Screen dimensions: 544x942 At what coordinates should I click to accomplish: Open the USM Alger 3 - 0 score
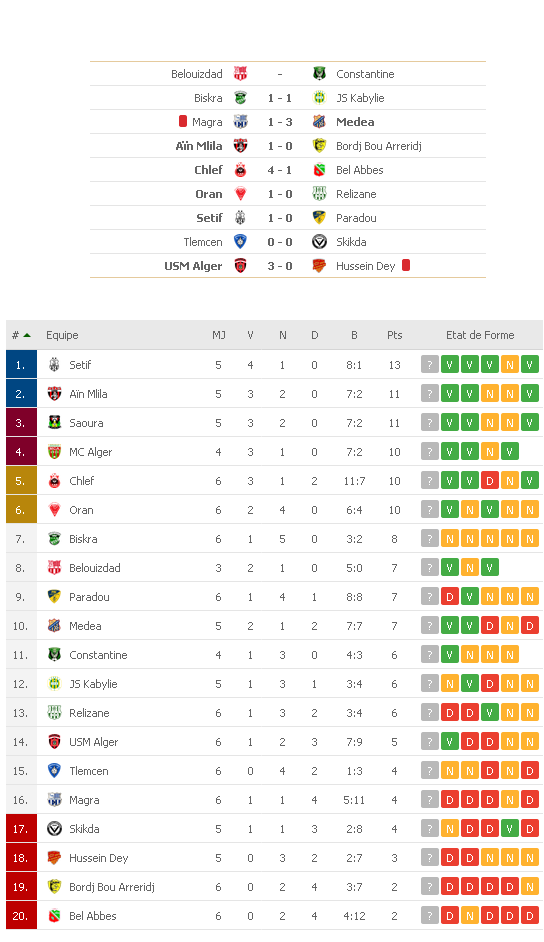tap(280, 266)
